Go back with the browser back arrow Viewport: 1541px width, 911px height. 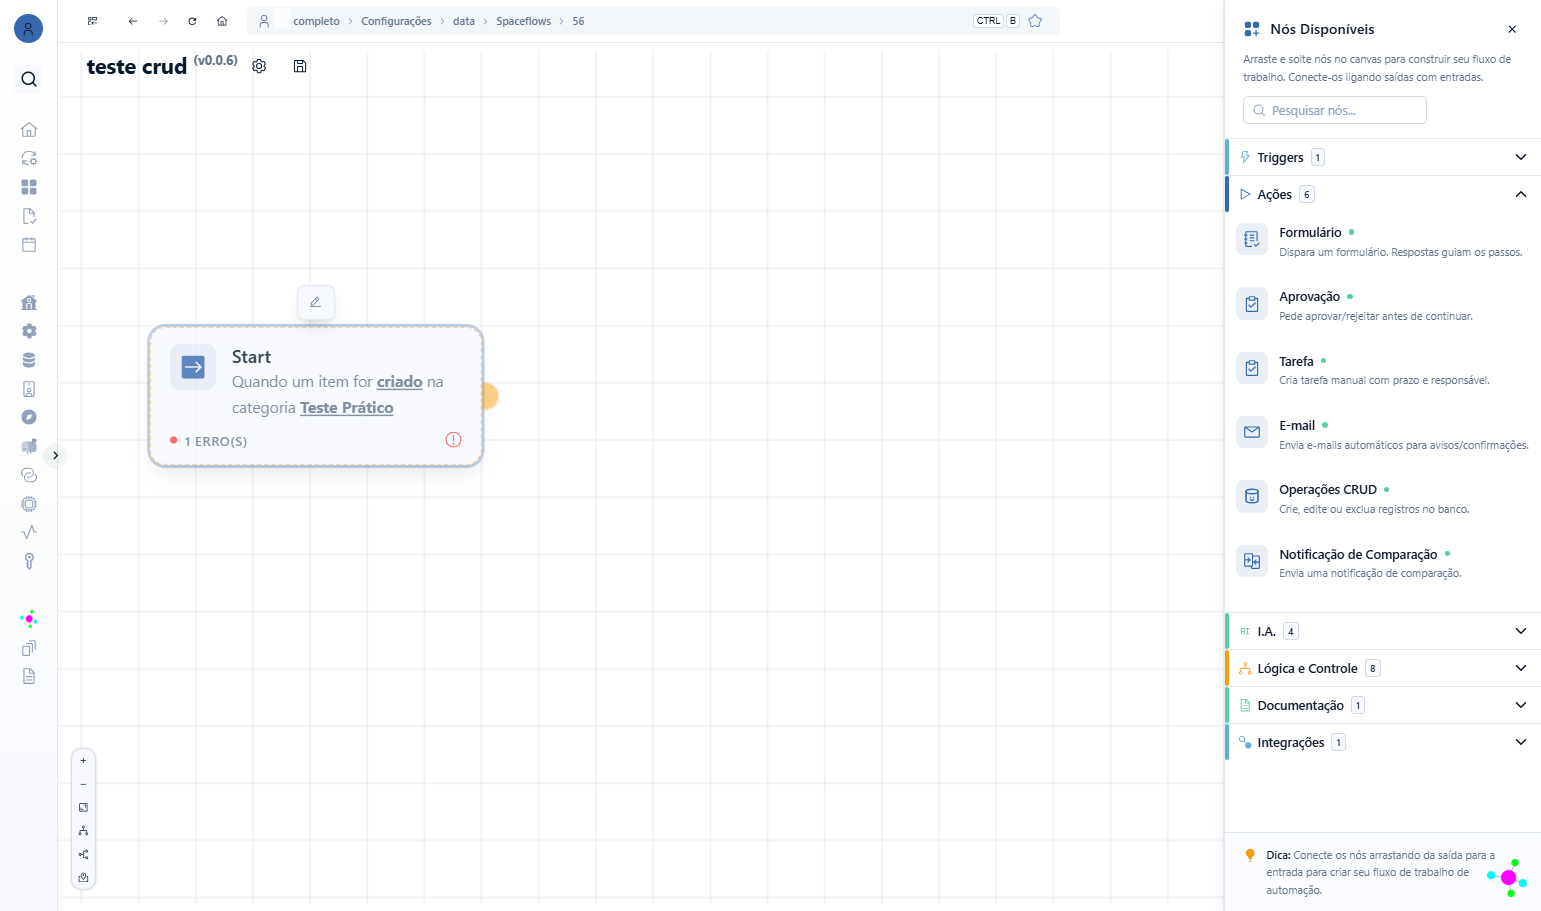coord(133,21)
